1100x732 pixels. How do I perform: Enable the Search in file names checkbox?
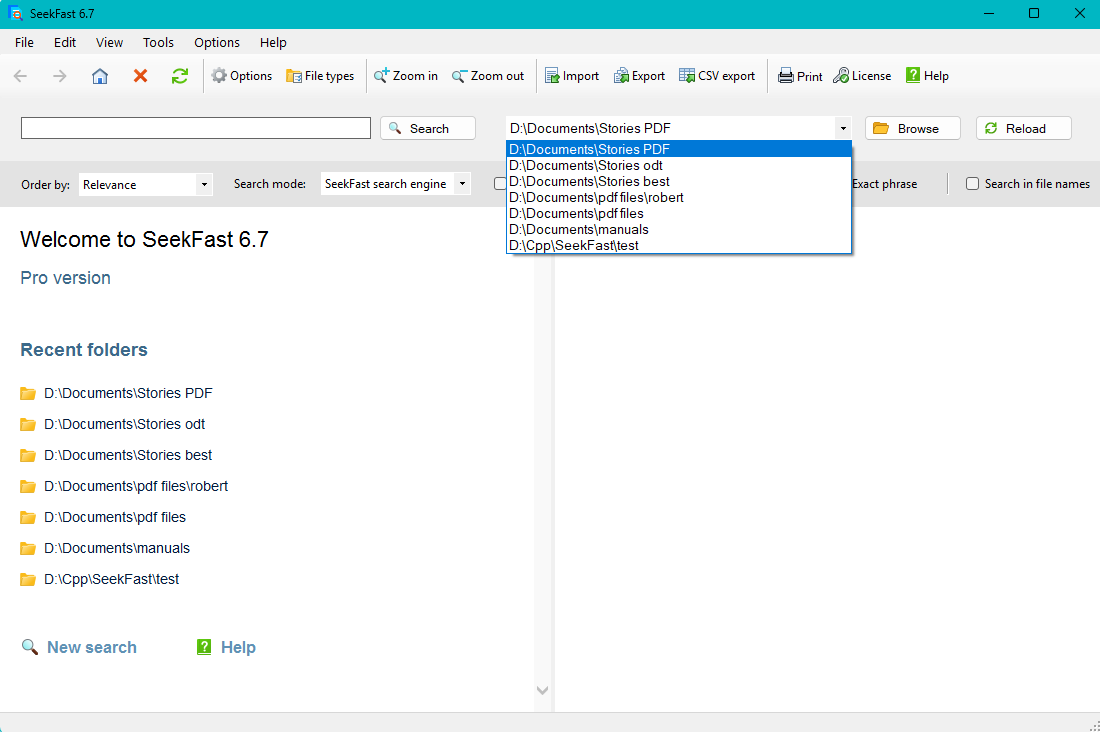coord(971,183)
